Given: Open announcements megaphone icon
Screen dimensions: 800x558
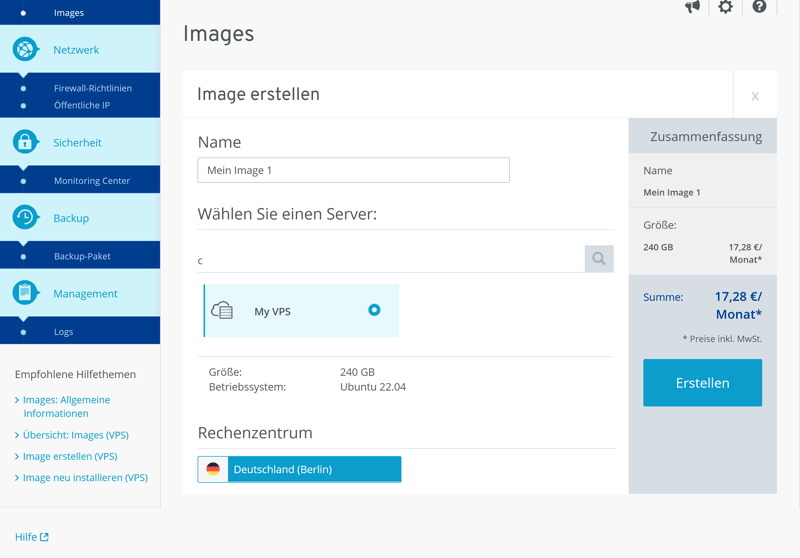Looking at the screenshot, I should click(692, 7).
